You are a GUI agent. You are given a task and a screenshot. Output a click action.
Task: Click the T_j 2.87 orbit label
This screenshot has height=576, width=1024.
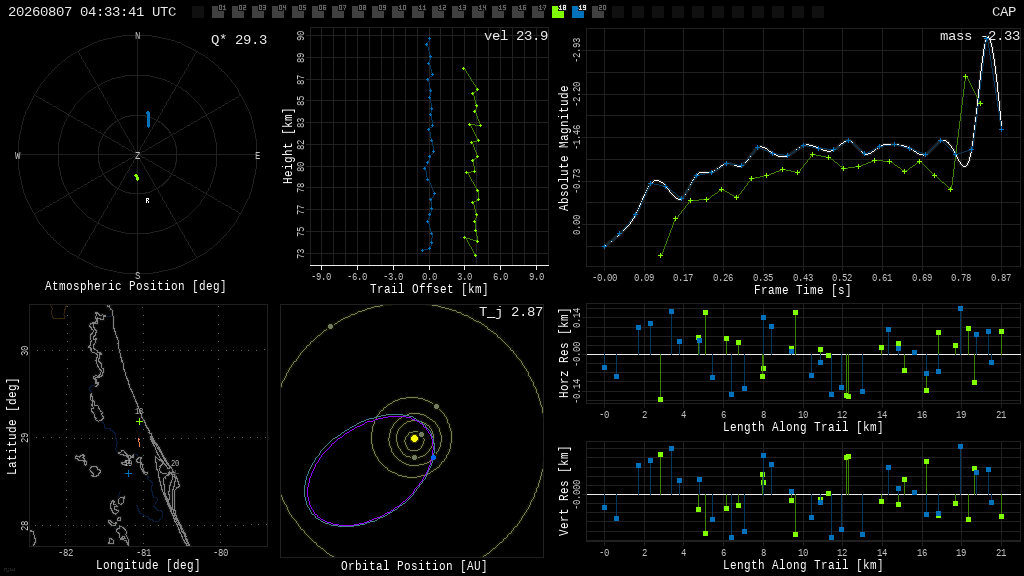(511, 312)
